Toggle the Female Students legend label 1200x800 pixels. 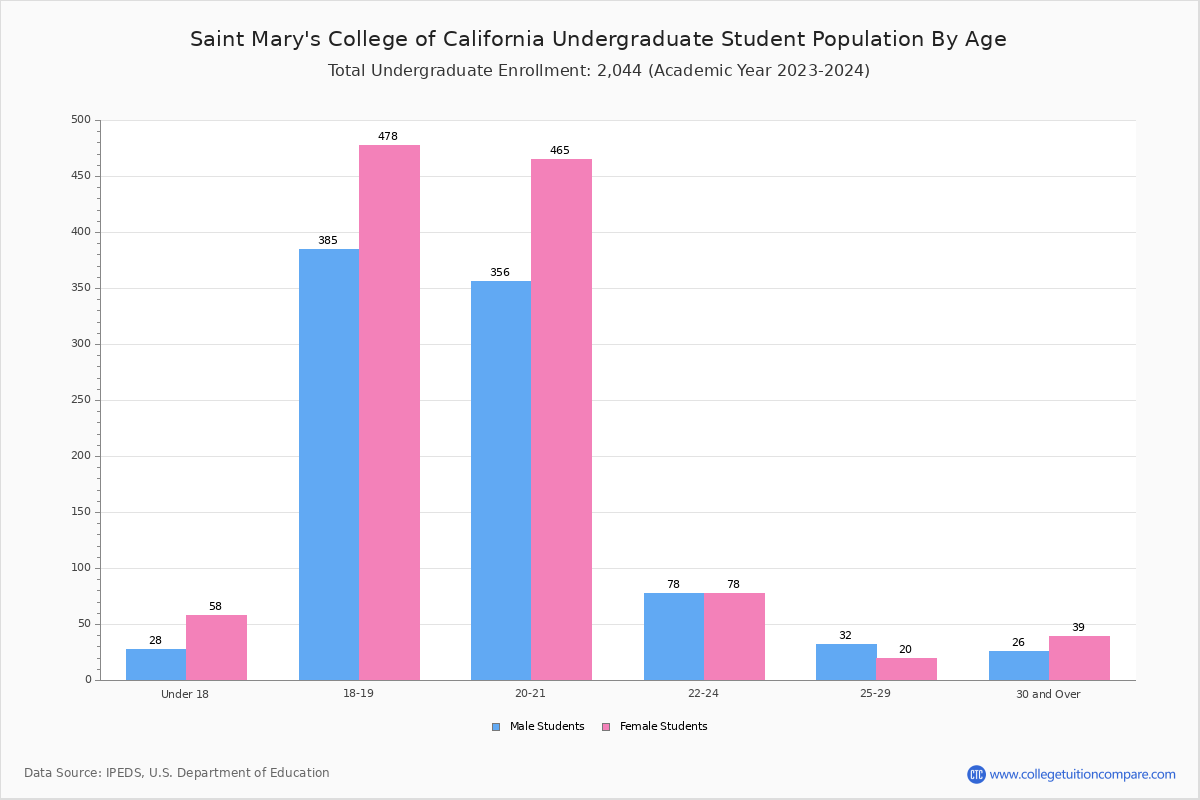click(x=663, y=727)
